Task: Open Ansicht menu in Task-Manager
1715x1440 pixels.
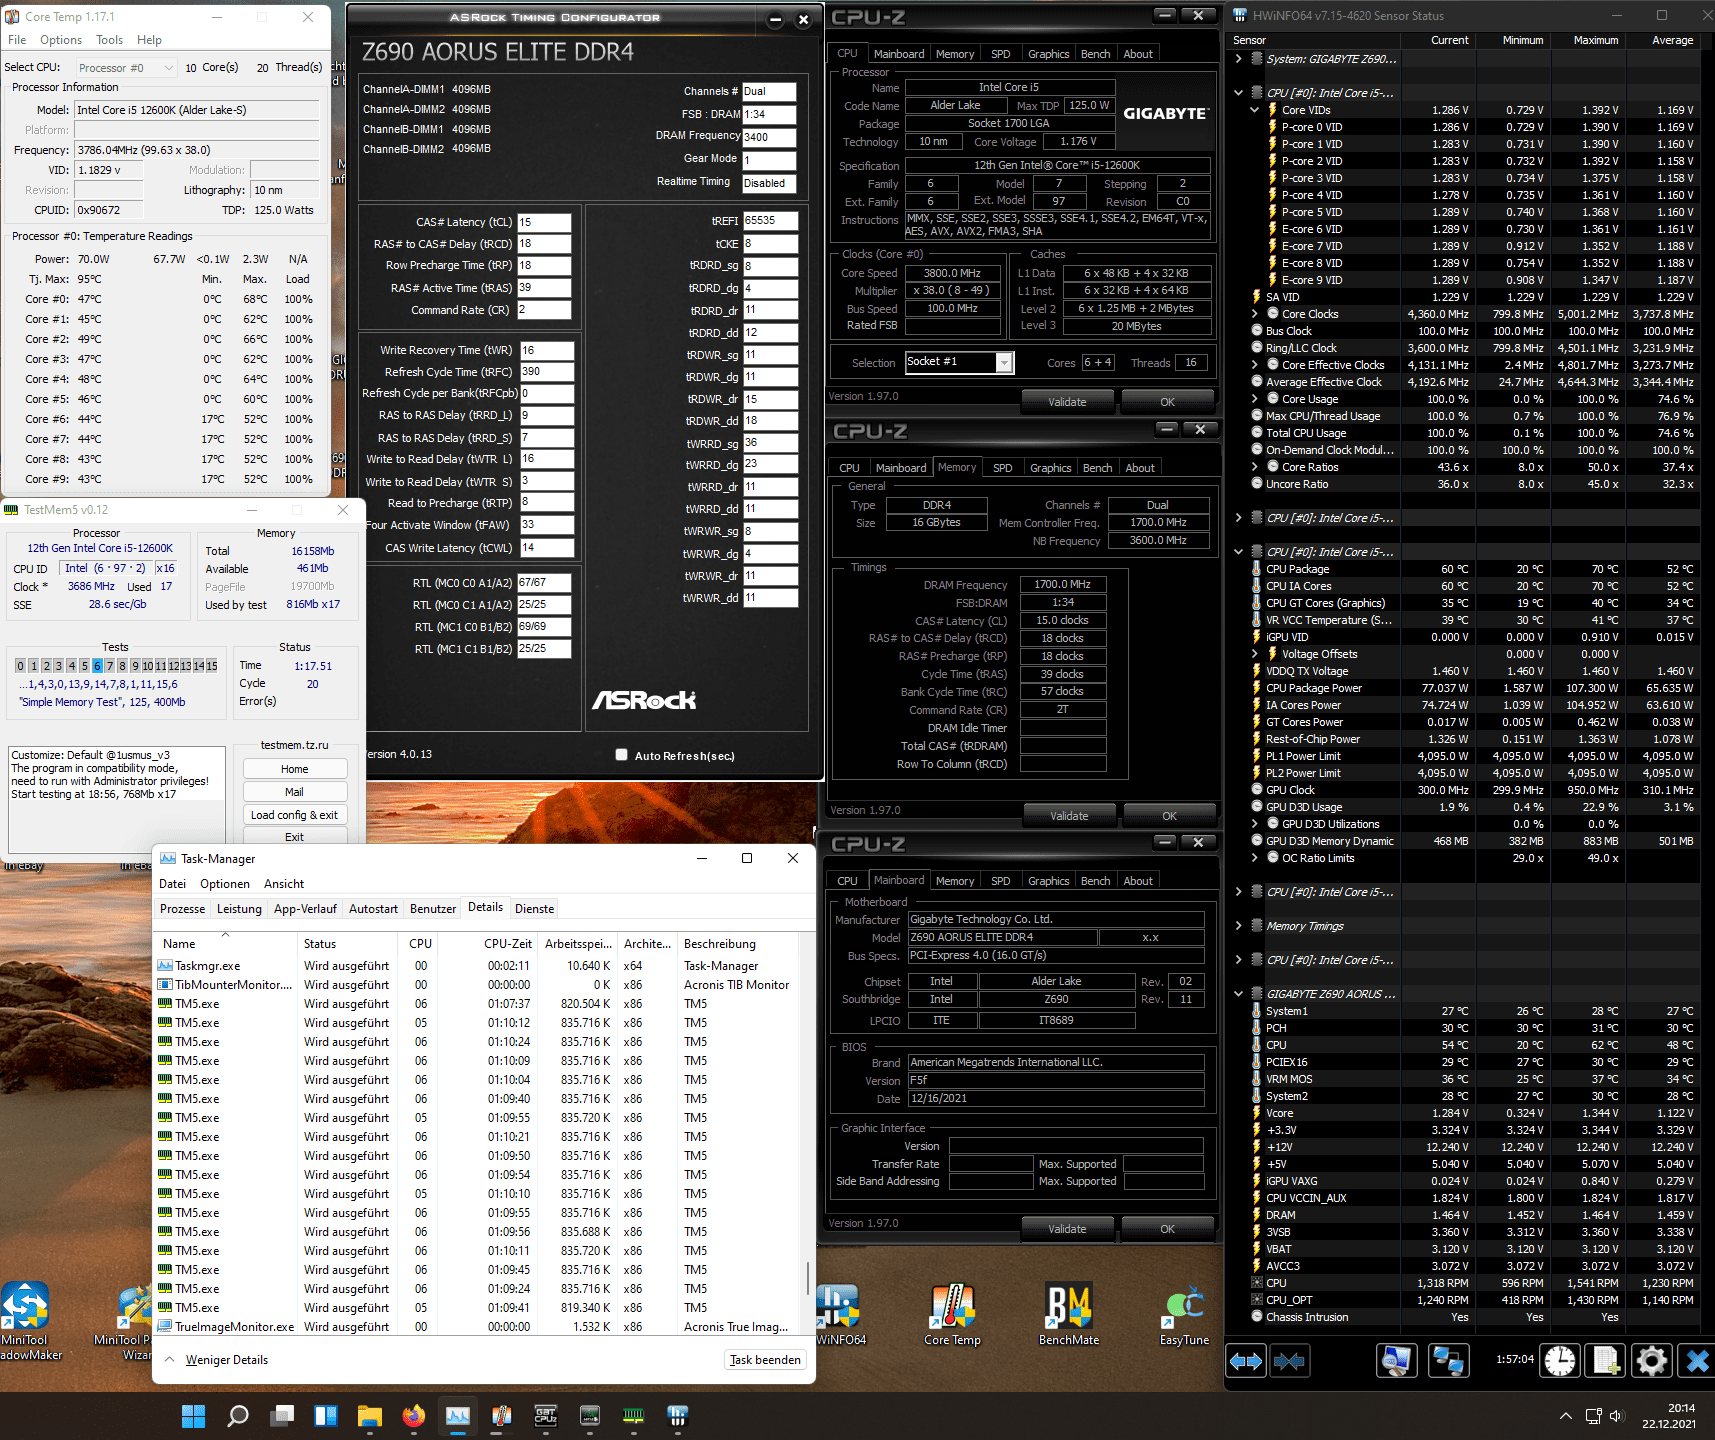Action: 284,884
